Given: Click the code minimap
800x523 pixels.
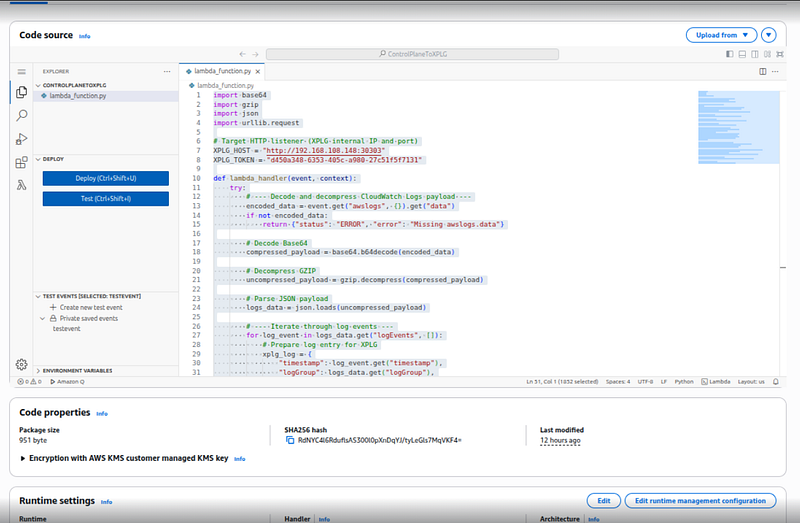Looking at the screenshot, I should click(738, 128).
